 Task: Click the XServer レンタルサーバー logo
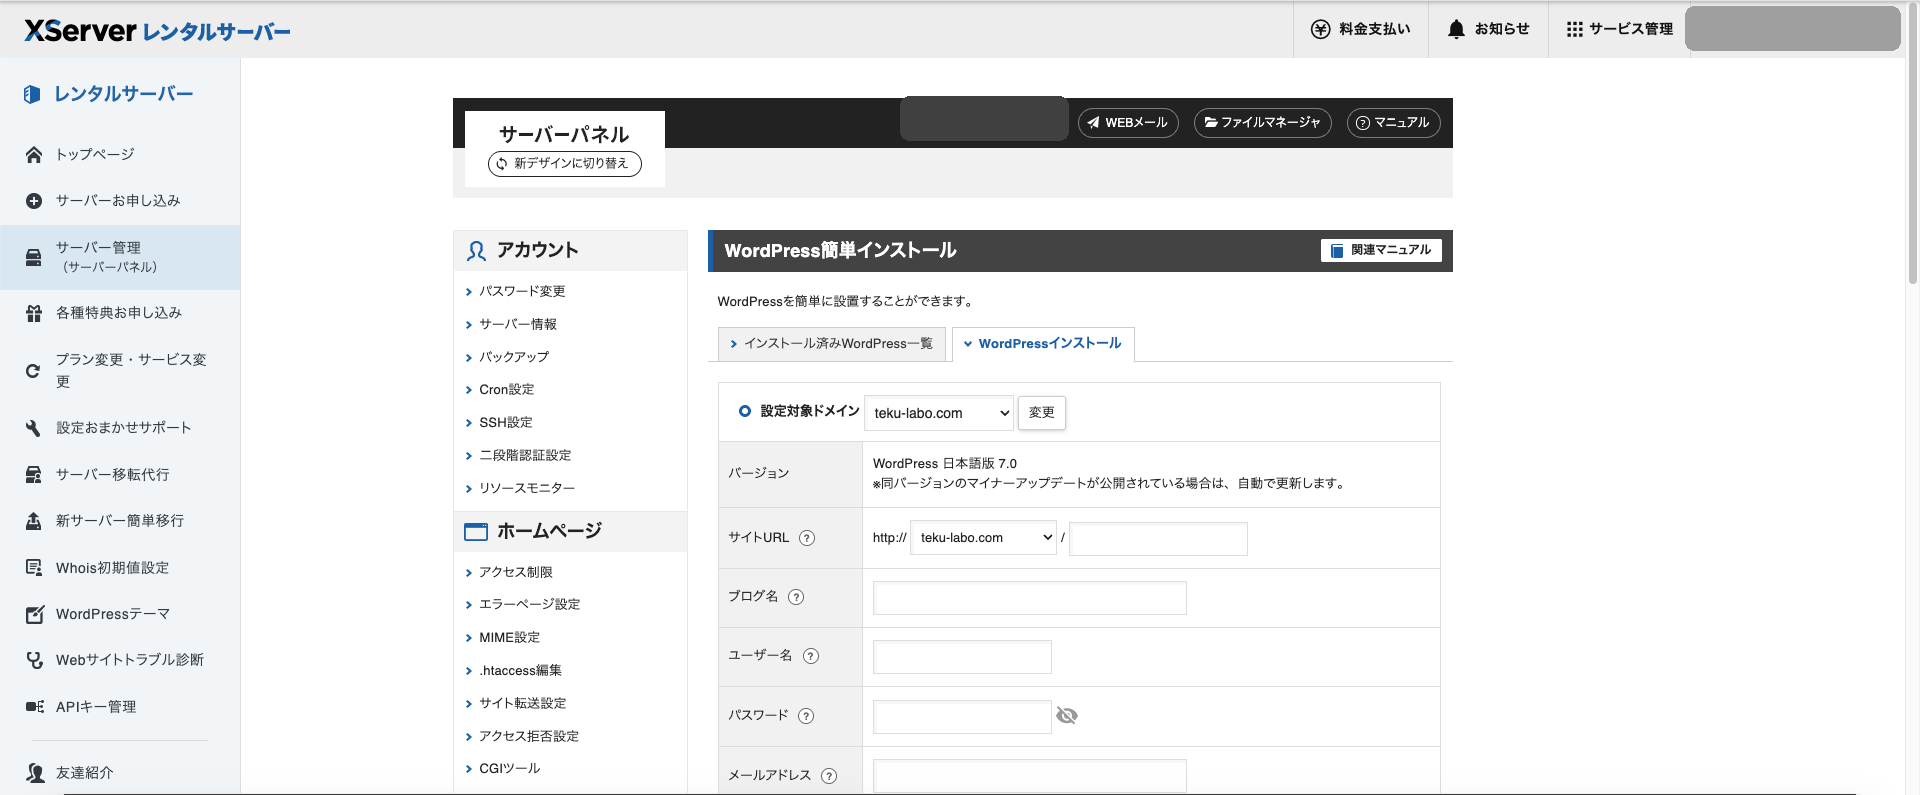coord(157,31)
